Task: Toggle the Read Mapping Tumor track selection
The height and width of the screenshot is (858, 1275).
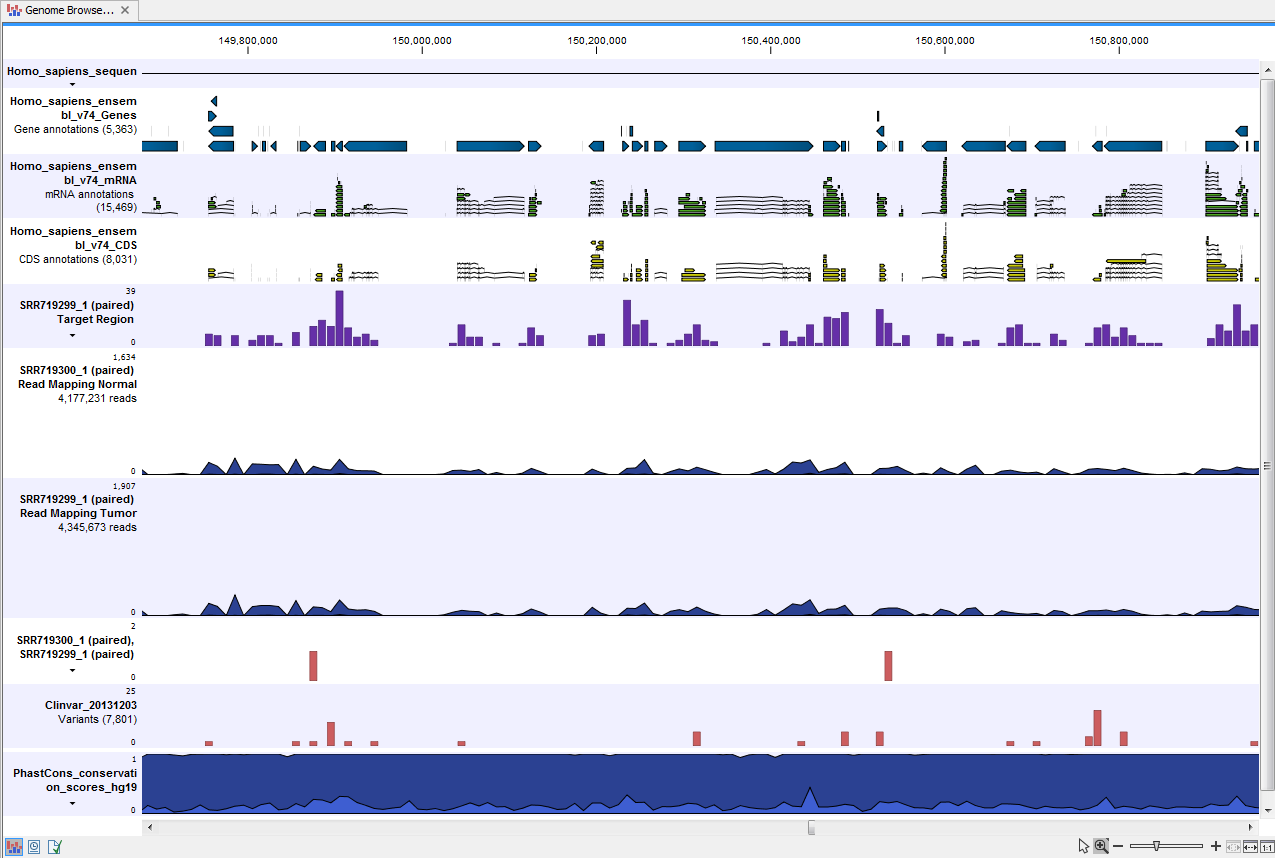Action: (x=77, y=513)
